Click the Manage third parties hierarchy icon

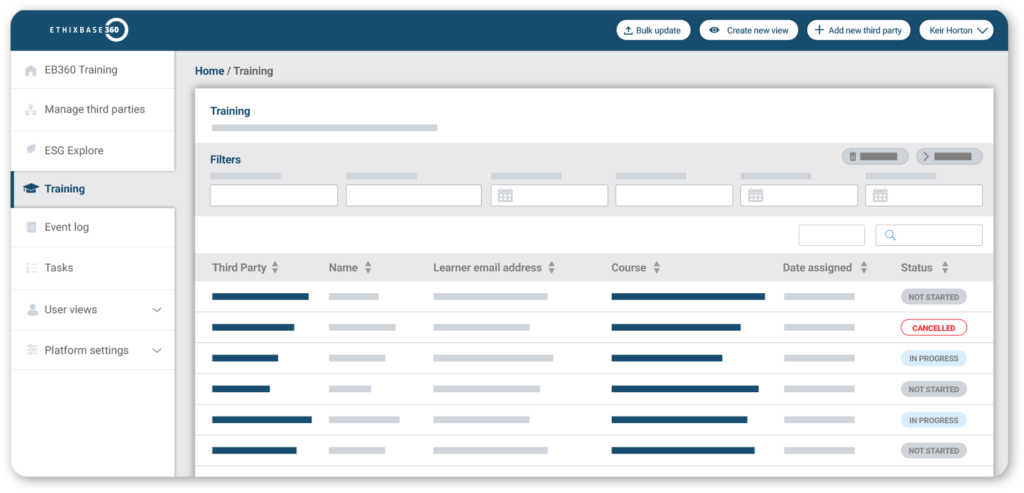tap(31, 110)
